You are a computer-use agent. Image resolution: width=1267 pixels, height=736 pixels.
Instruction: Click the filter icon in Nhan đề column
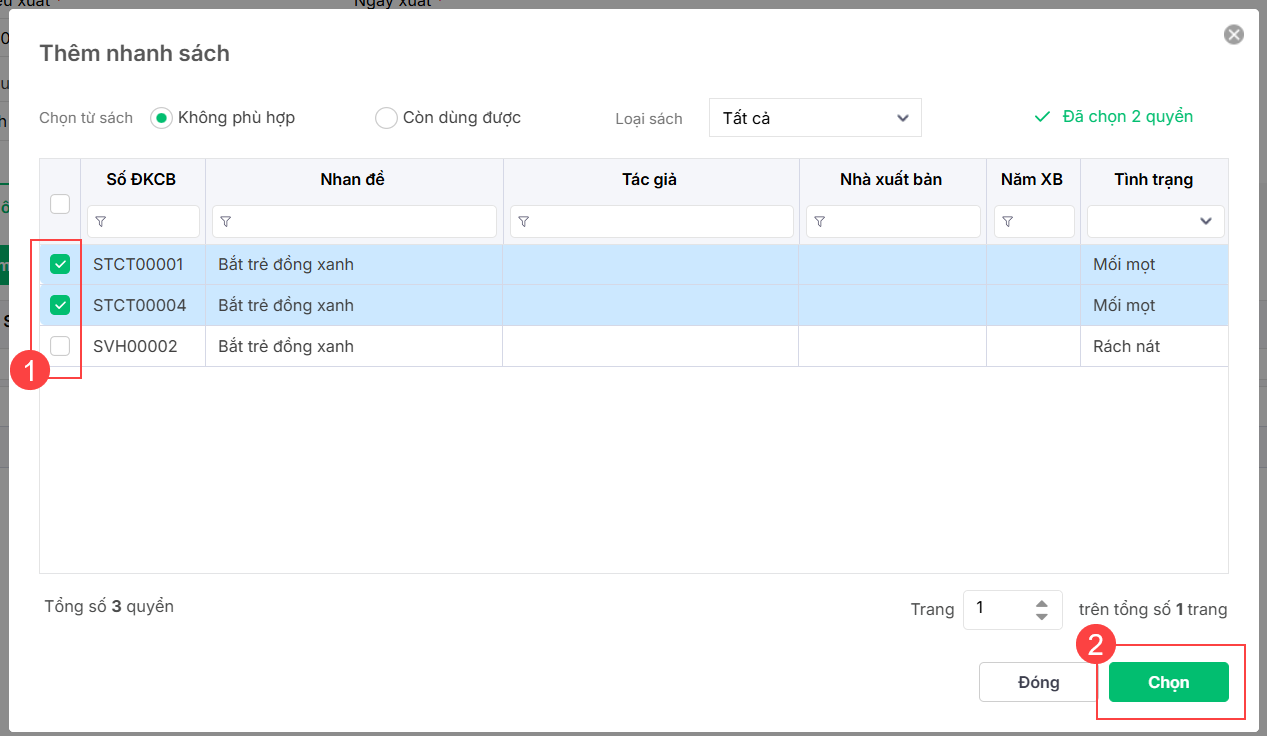point(225,222)
